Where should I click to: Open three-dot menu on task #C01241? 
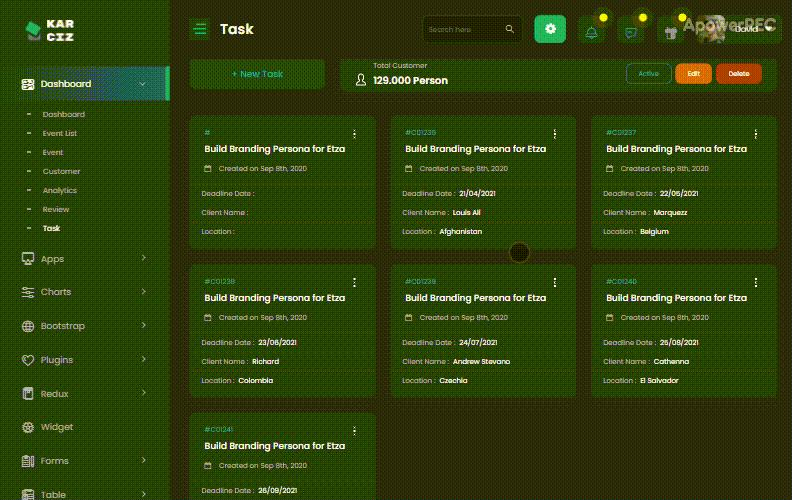pyautogui.click(x=354, y=431)
